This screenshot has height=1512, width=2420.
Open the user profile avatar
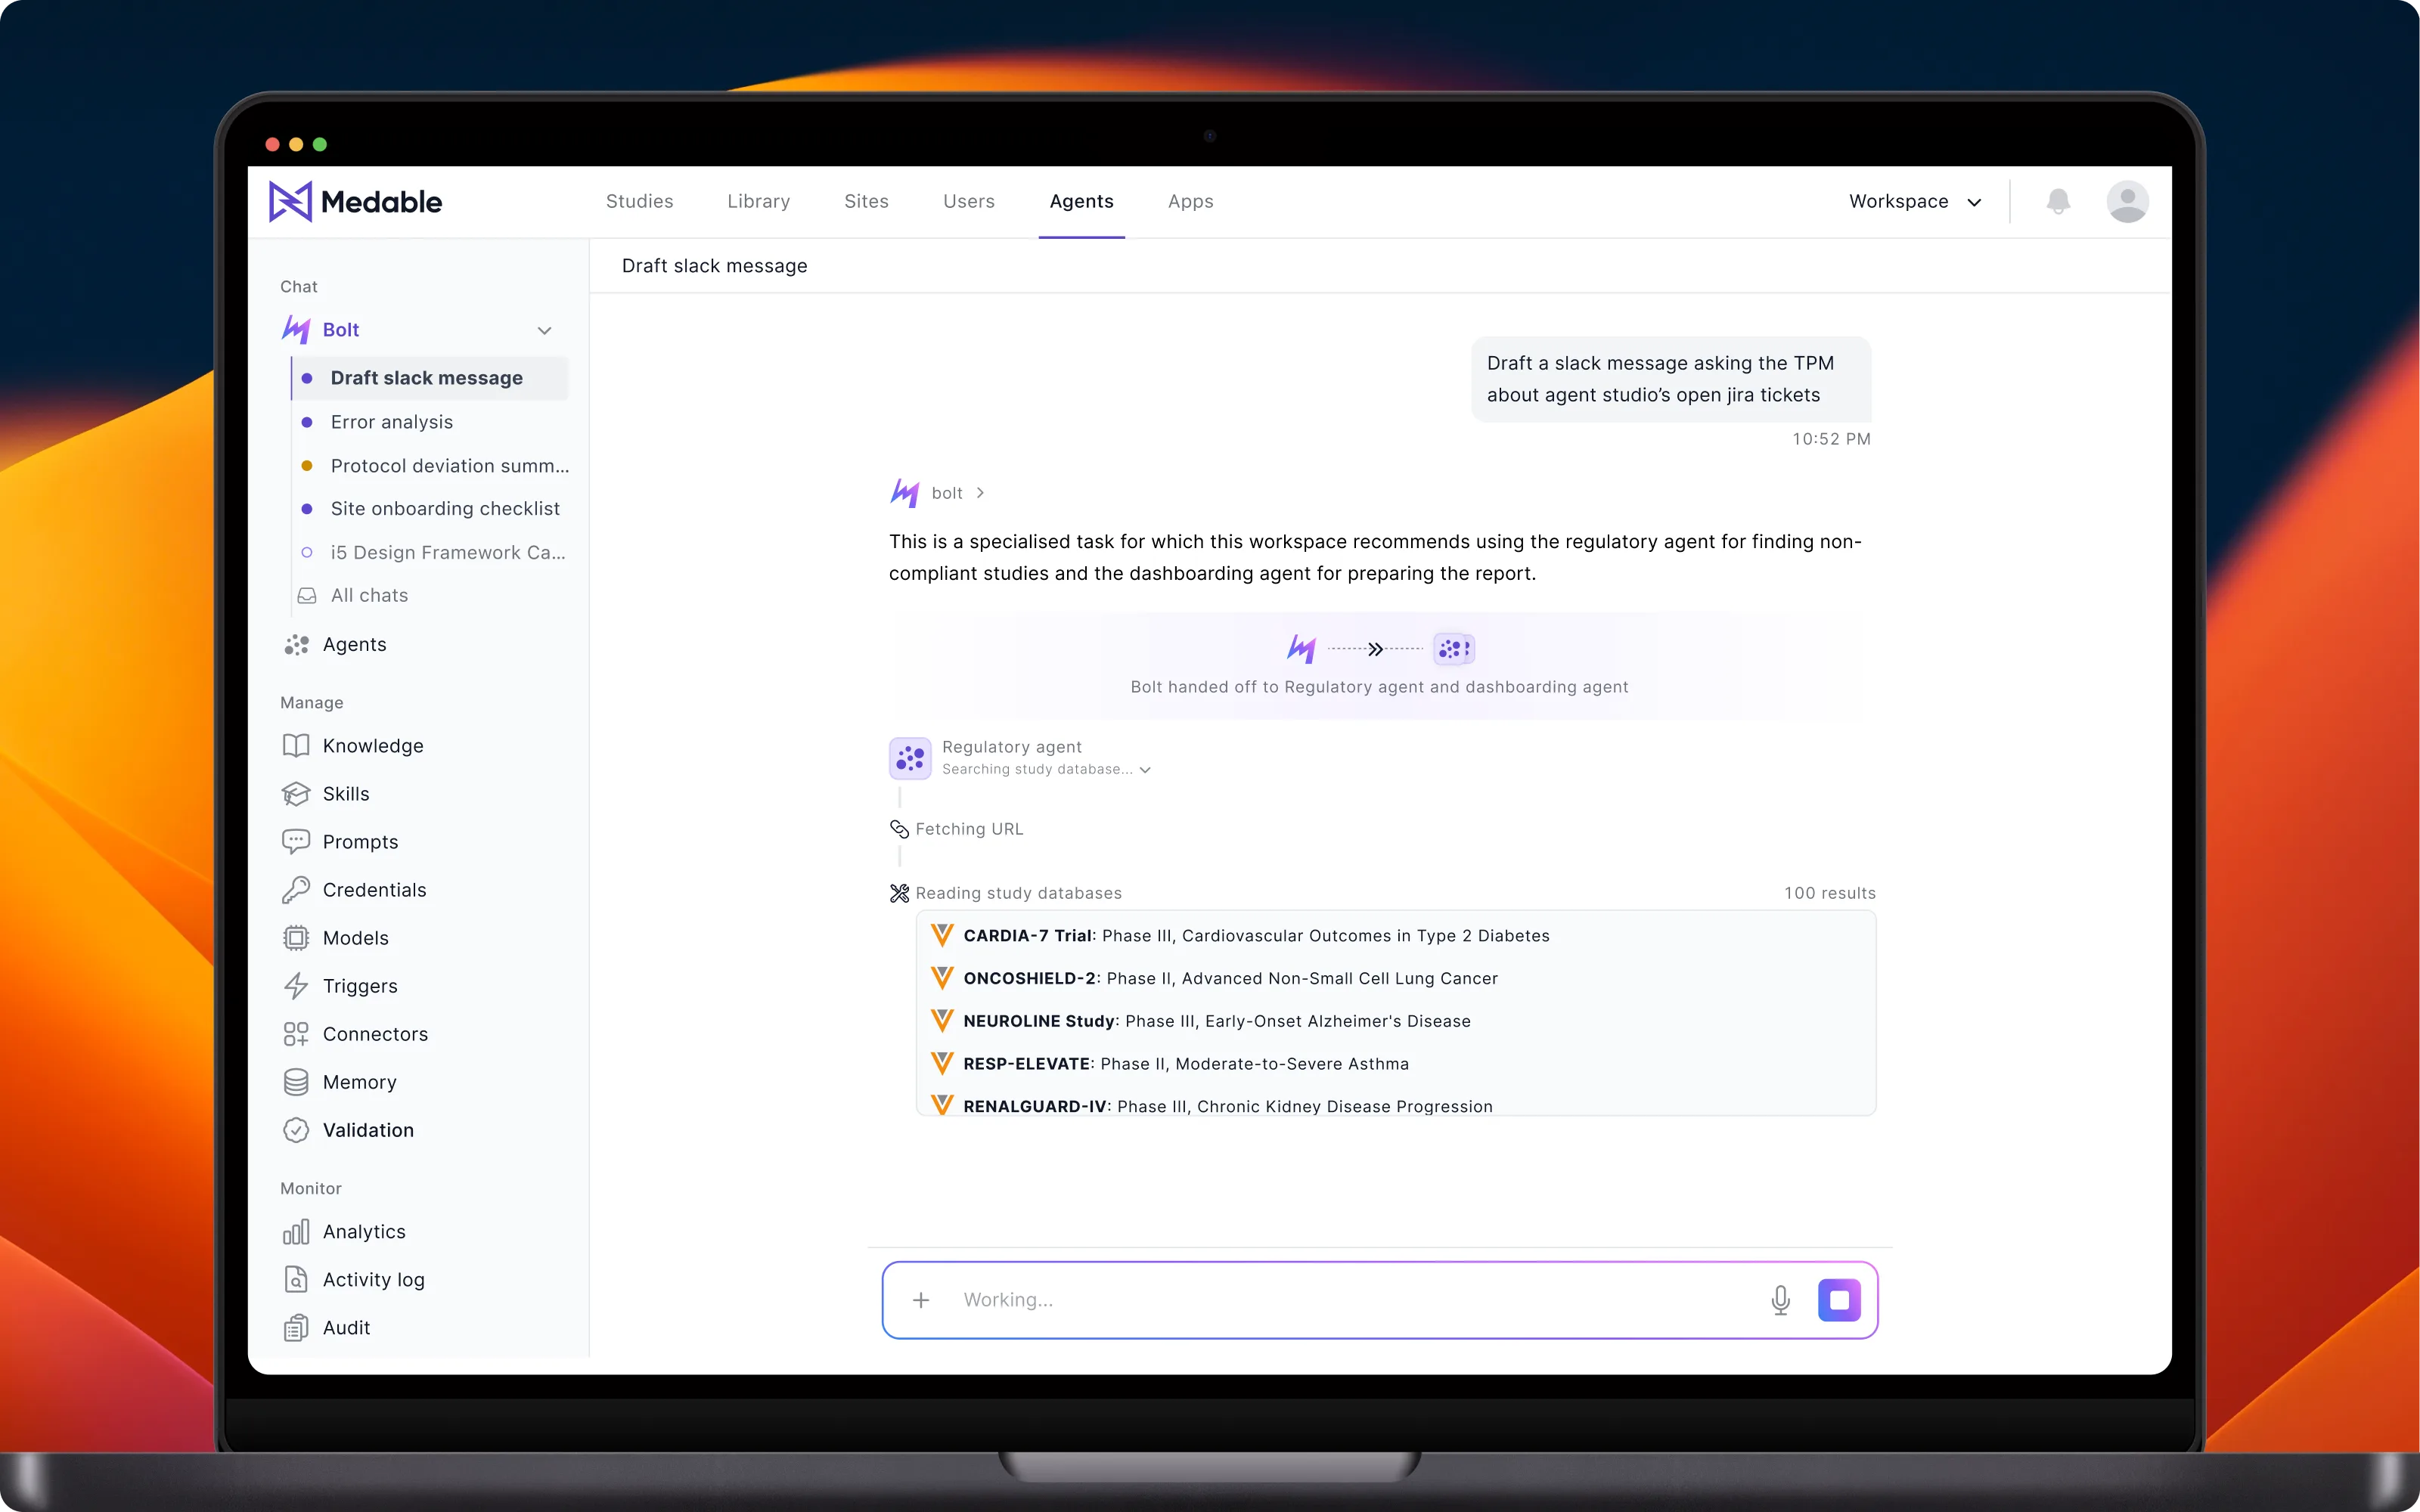(x=2127, y=202)
